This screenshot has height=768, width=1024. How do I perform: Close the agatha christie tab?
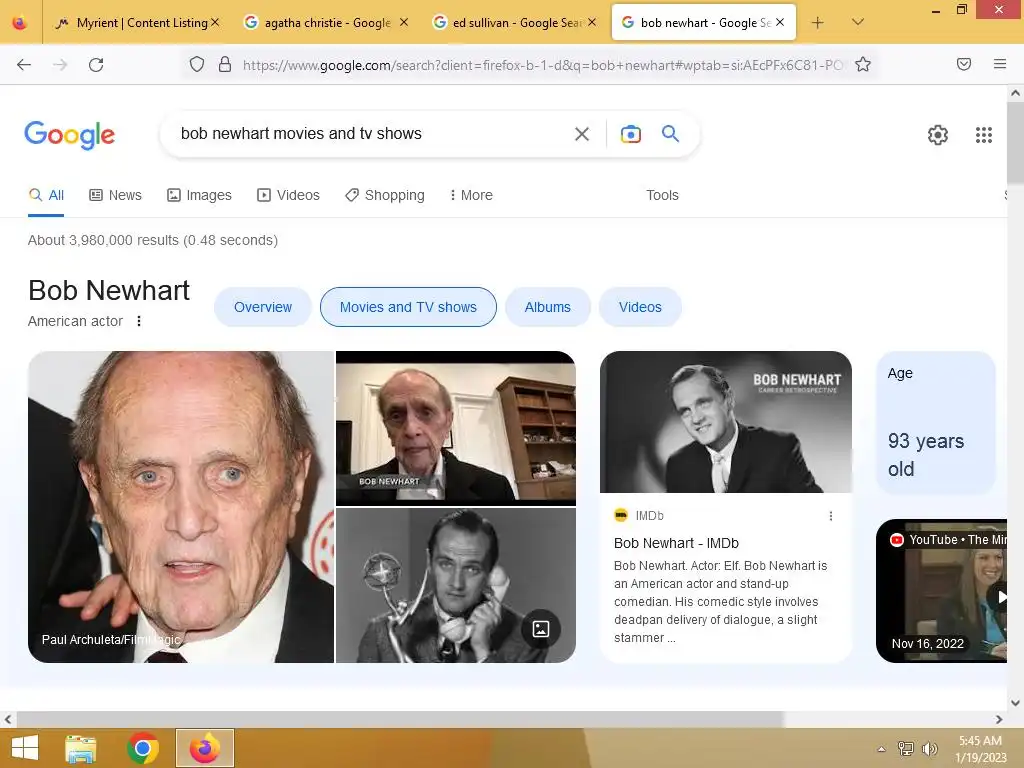[404, 22]
